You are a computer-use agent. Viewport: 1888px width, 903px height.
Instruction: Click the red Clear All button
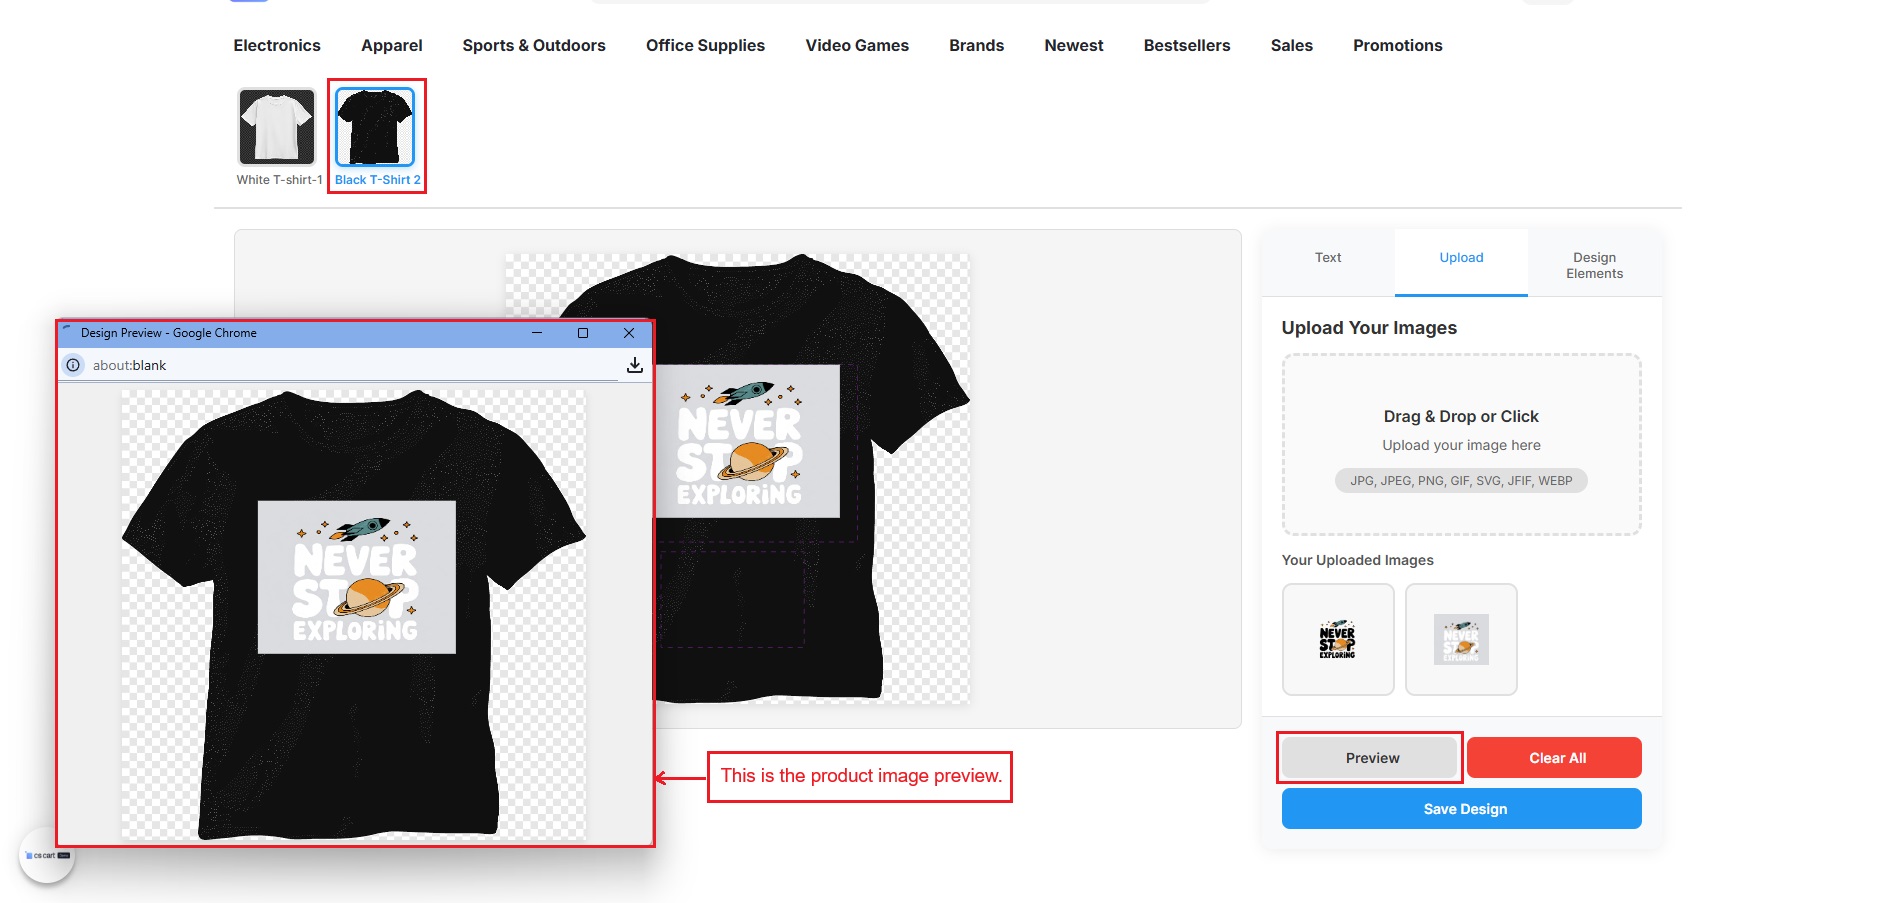tap(1555, 758)
